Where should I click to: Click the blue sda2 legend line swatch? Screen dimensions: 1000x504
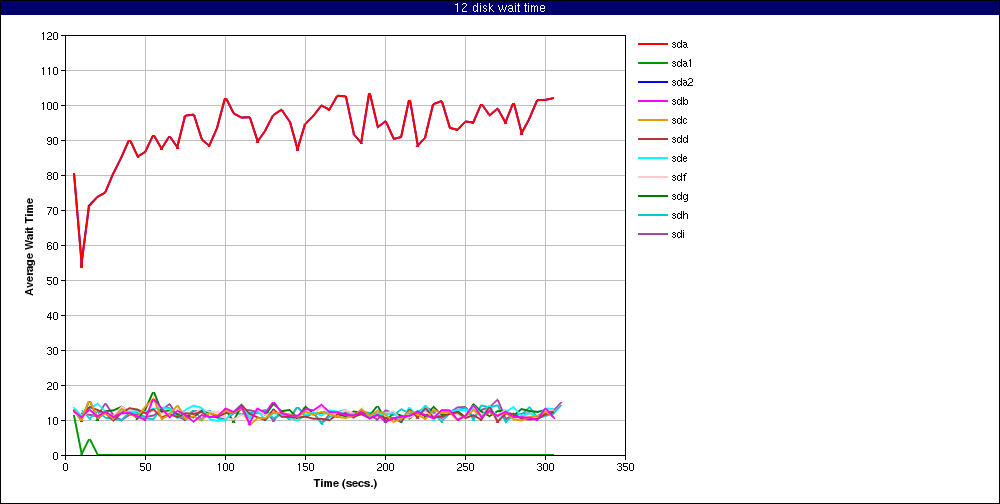(652, 82)
